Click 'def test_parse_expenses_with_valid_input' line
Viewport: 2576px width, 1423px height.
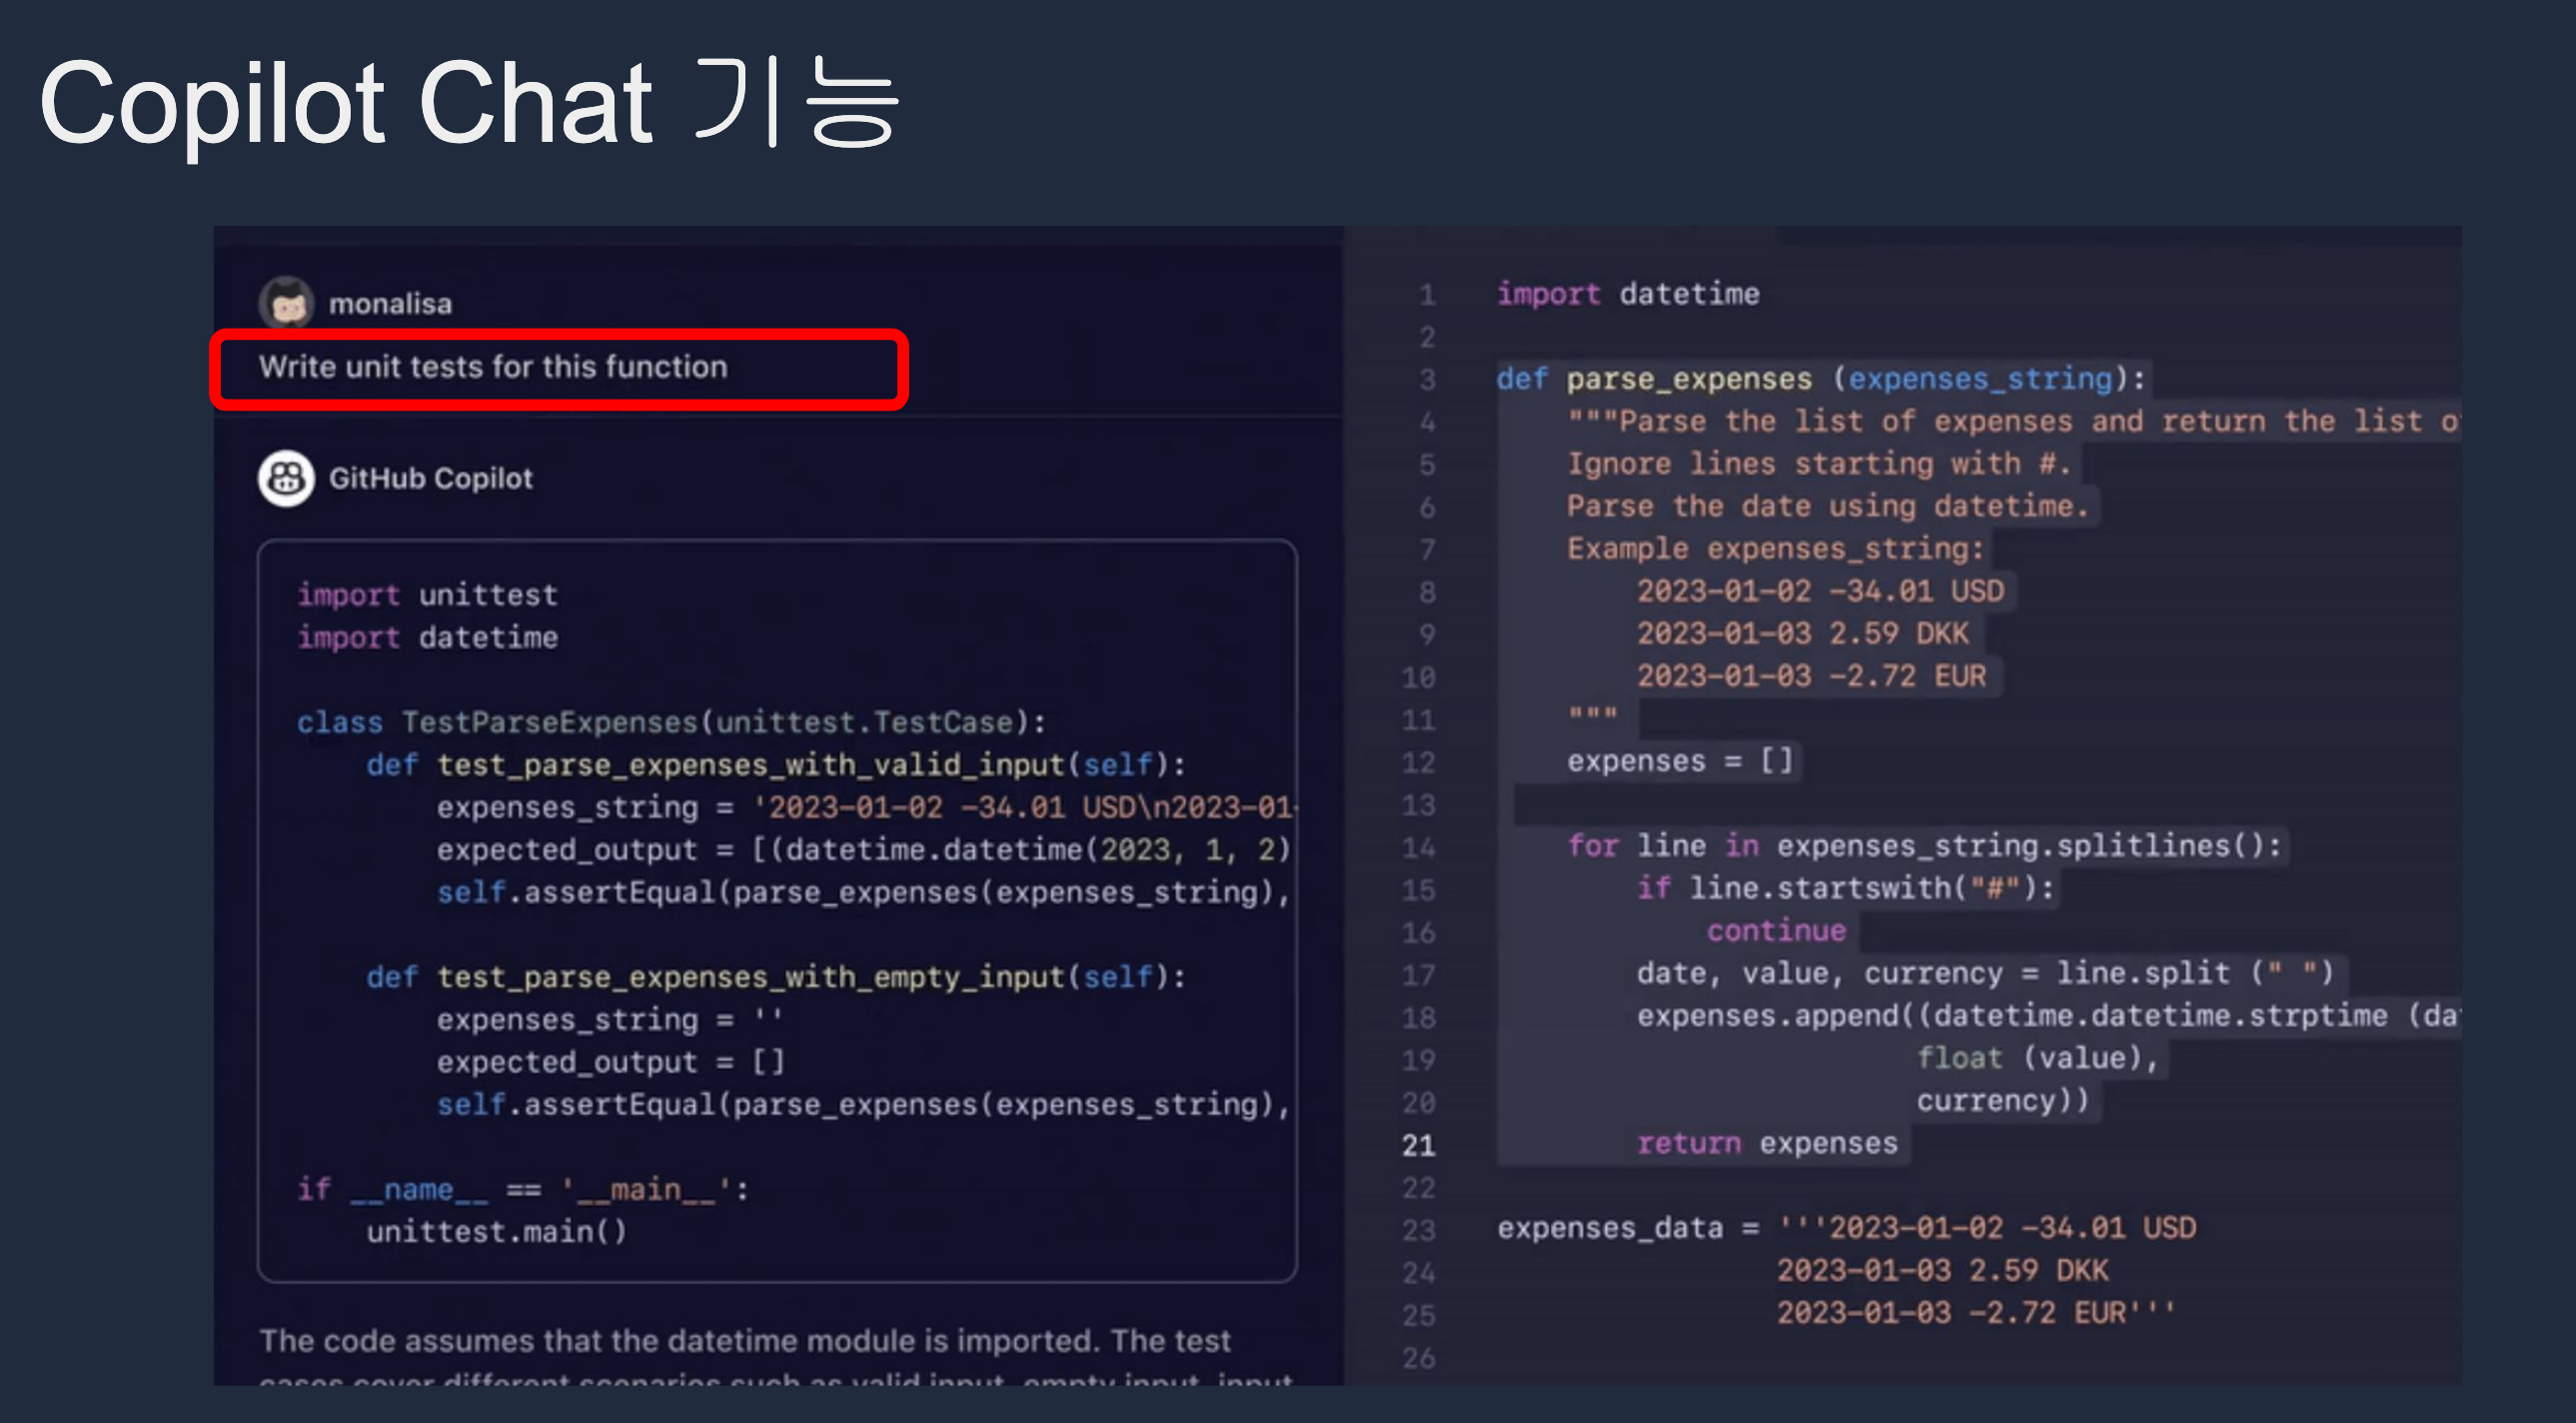776,765
